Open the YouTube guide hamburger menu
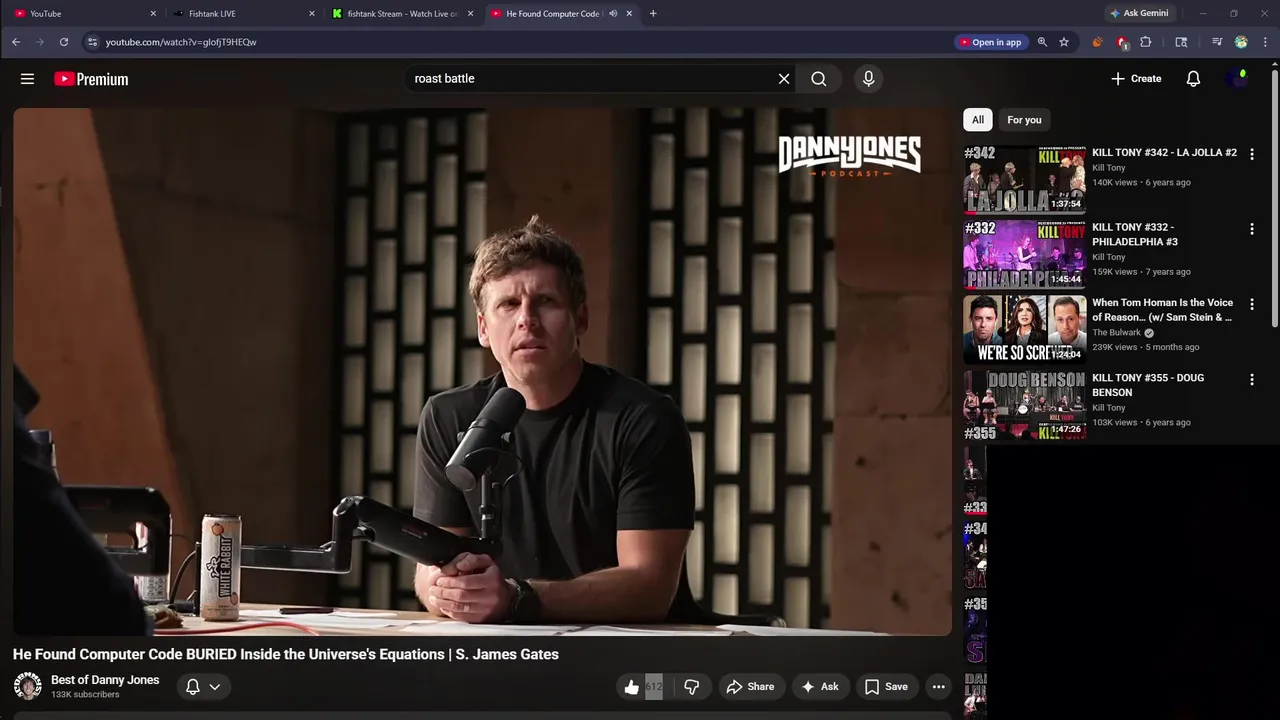 click(28, 79)
